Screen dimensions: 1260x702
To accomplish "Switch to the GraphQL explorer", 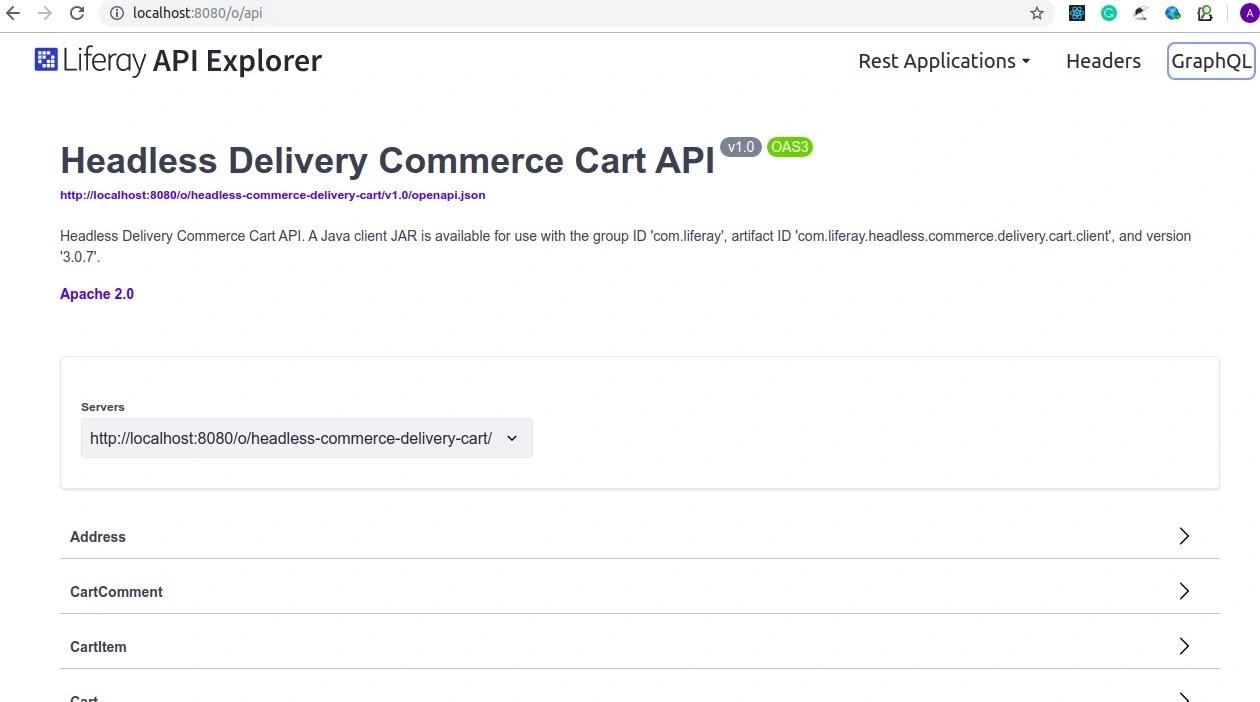I will [x=1211, y=61].
